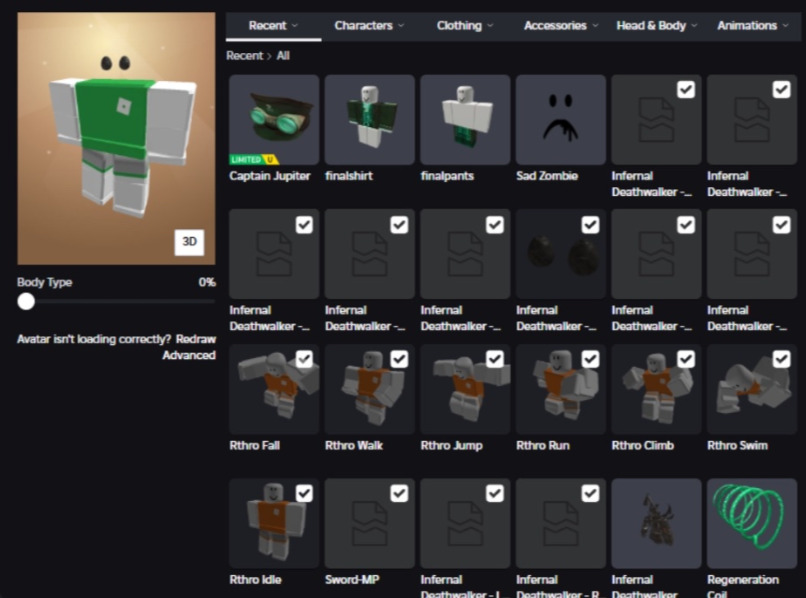806x598 pixels.
Task: Choose the Rthro Swim animation
Action: [750, 388]
